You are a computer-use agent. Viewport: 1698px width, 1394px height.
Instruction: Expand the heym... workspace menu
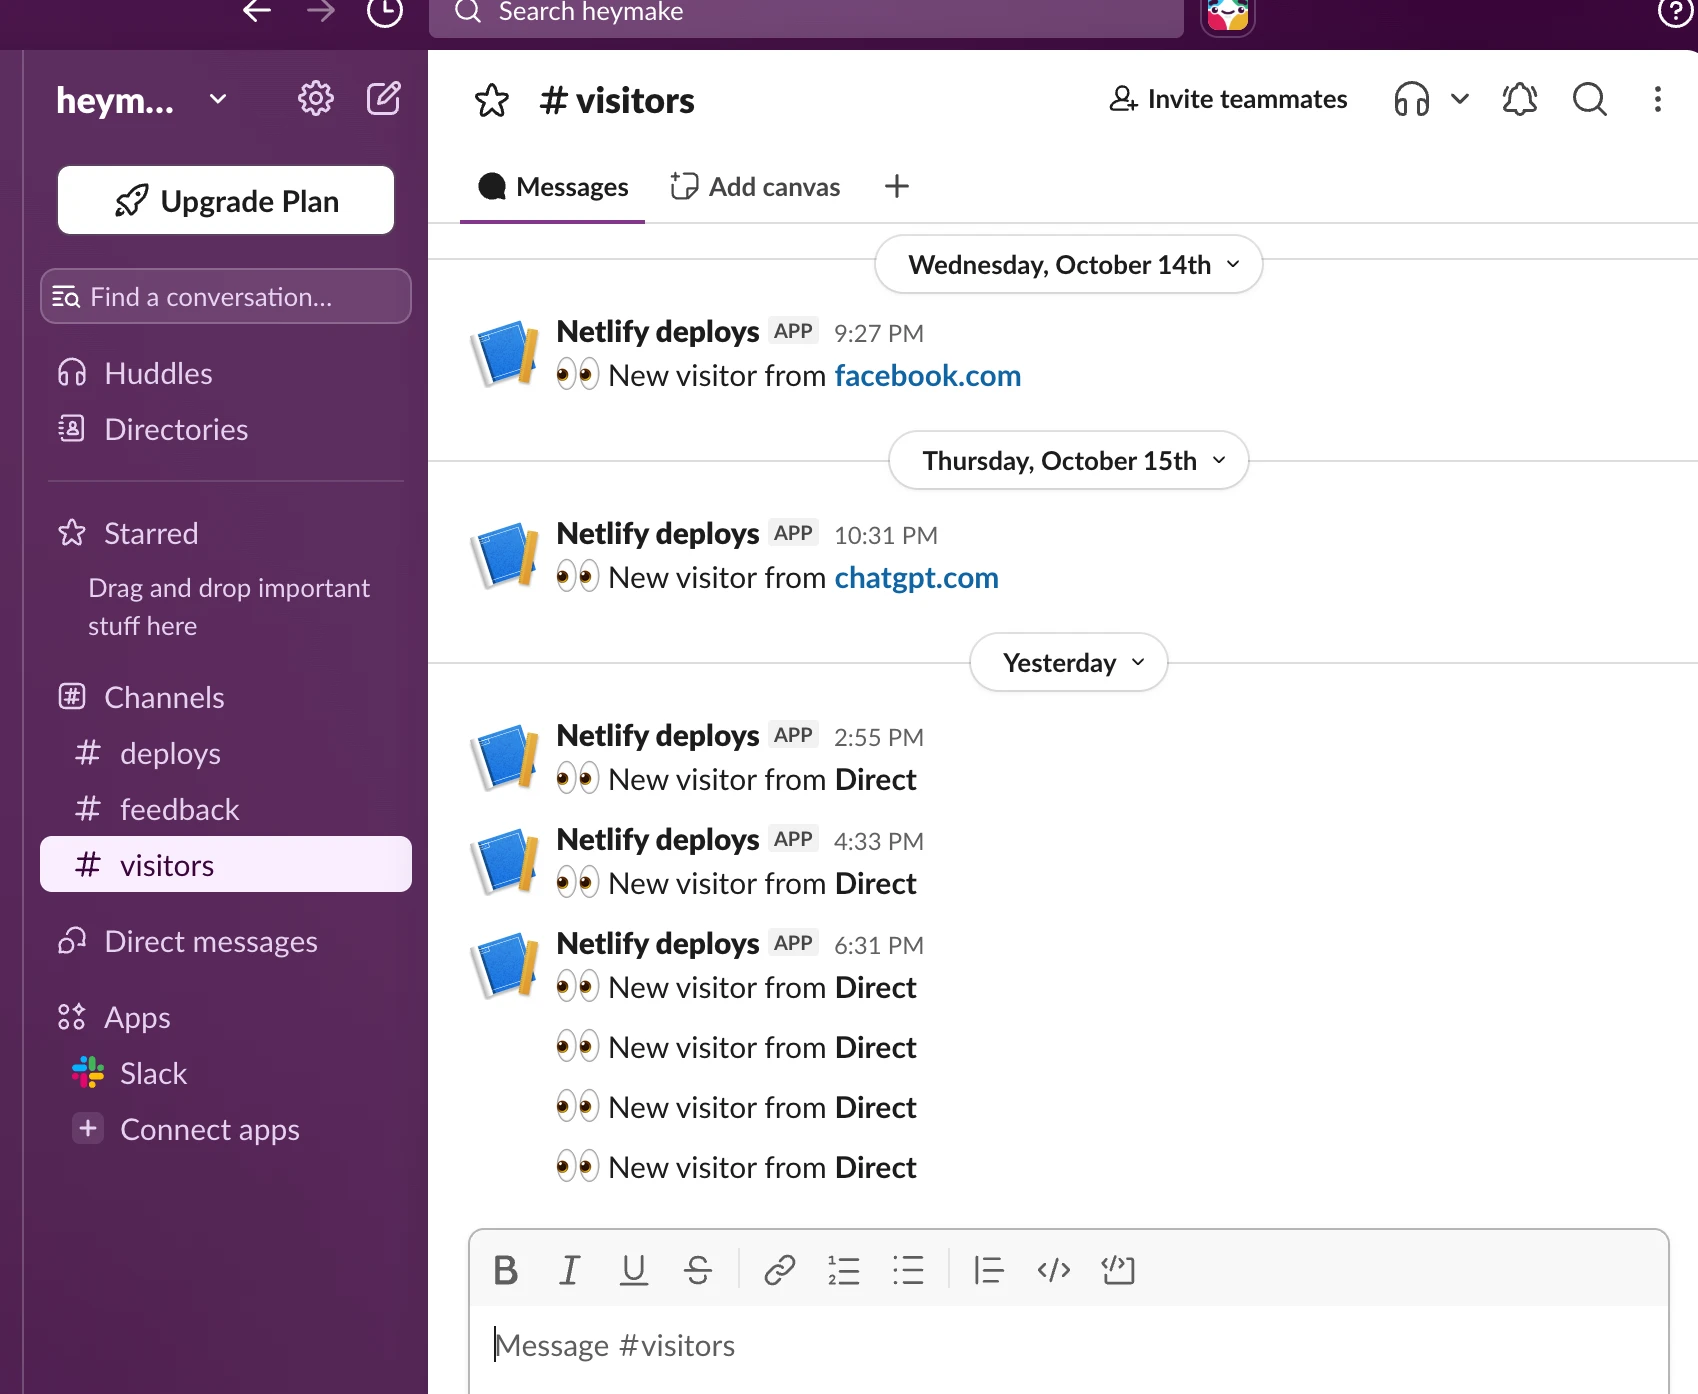(142, 100)
